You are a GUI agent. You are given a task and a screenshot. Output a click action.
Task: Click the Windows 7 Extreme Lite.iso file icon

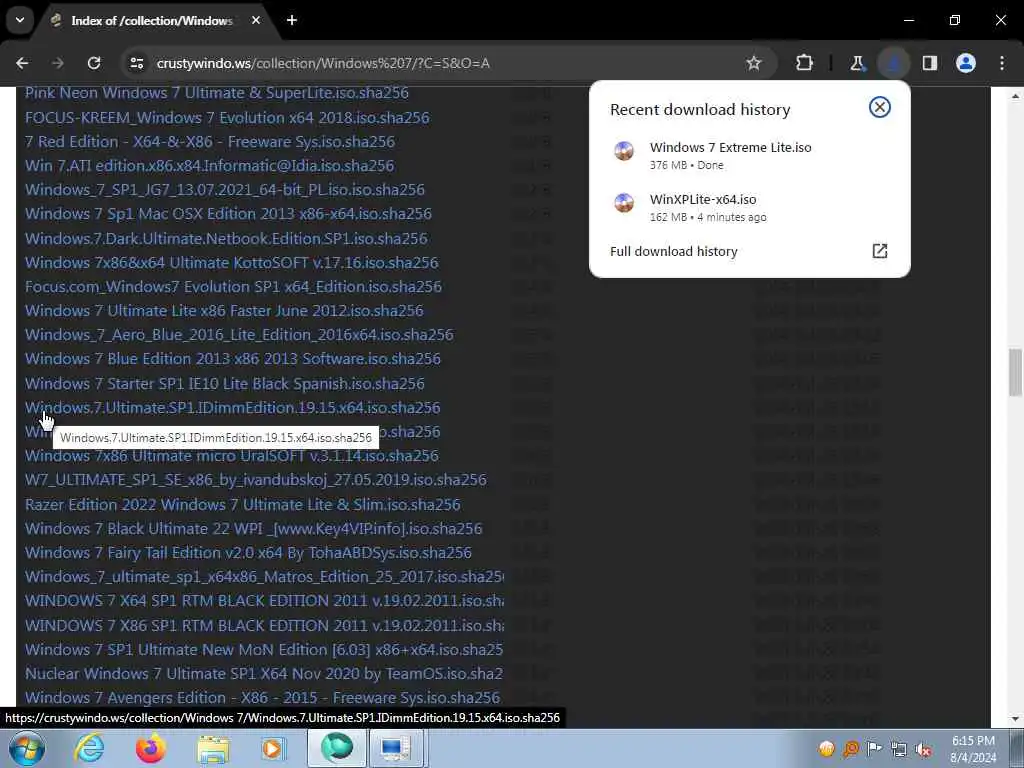[x=624, y=151]
